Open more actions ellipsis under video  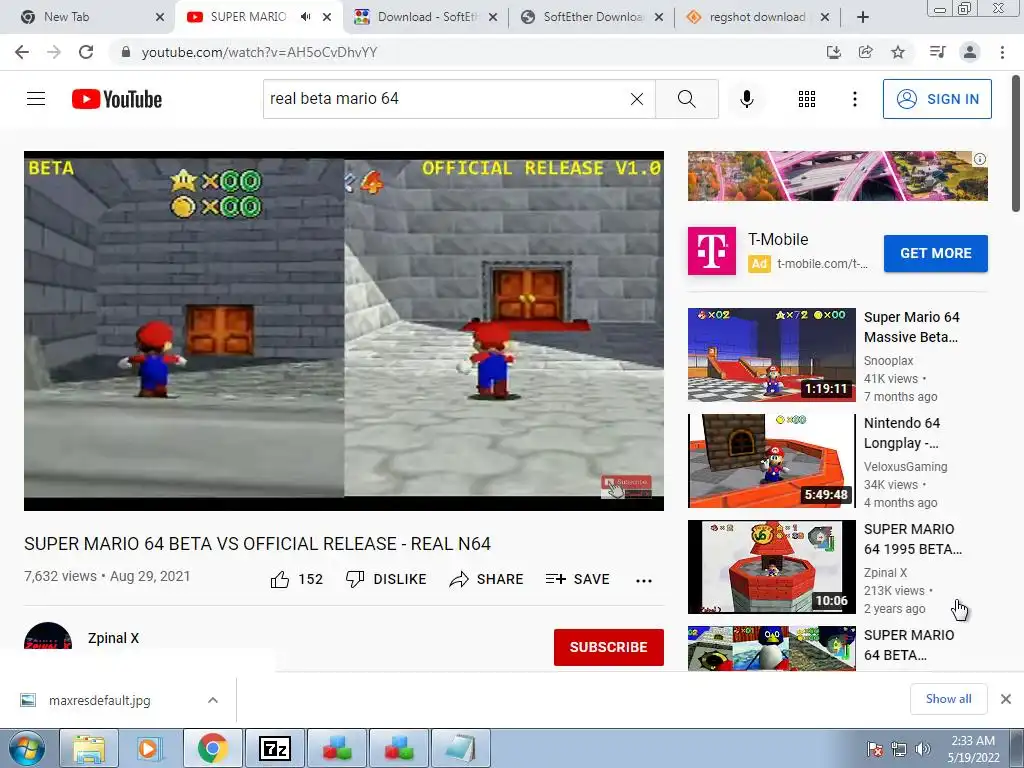coord(644,580)
